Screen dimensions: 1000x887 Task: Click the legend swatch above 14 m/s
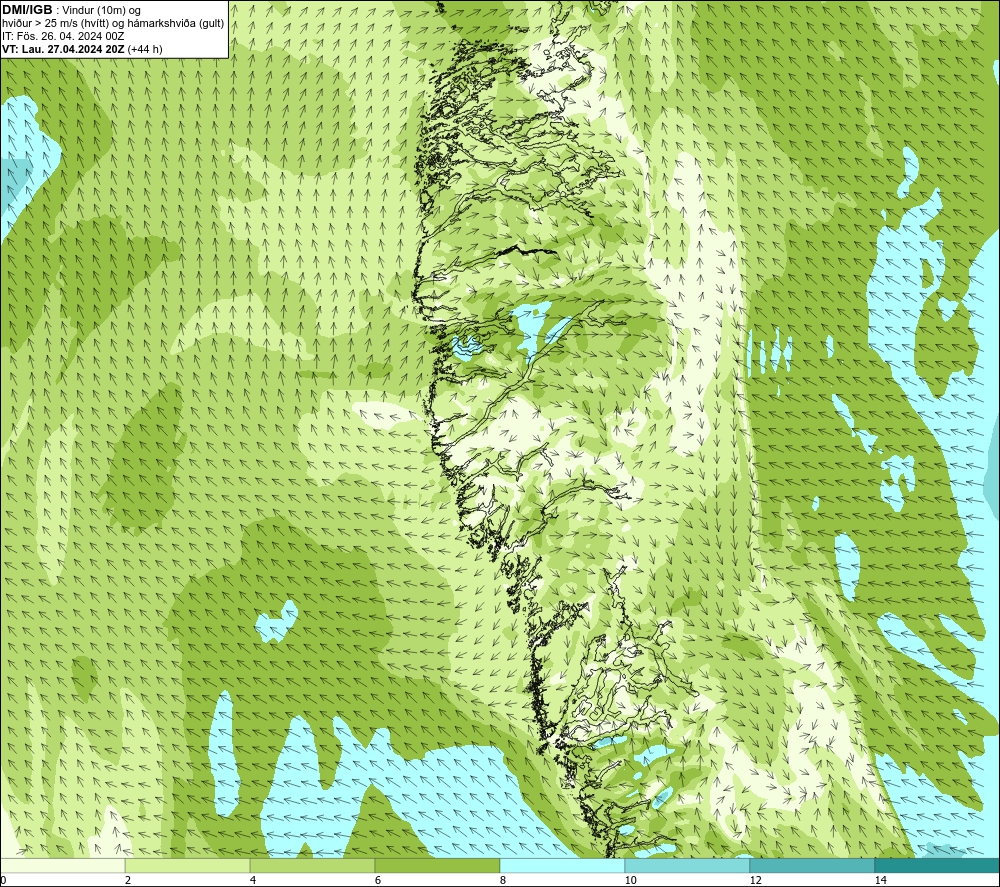[937, 865]
